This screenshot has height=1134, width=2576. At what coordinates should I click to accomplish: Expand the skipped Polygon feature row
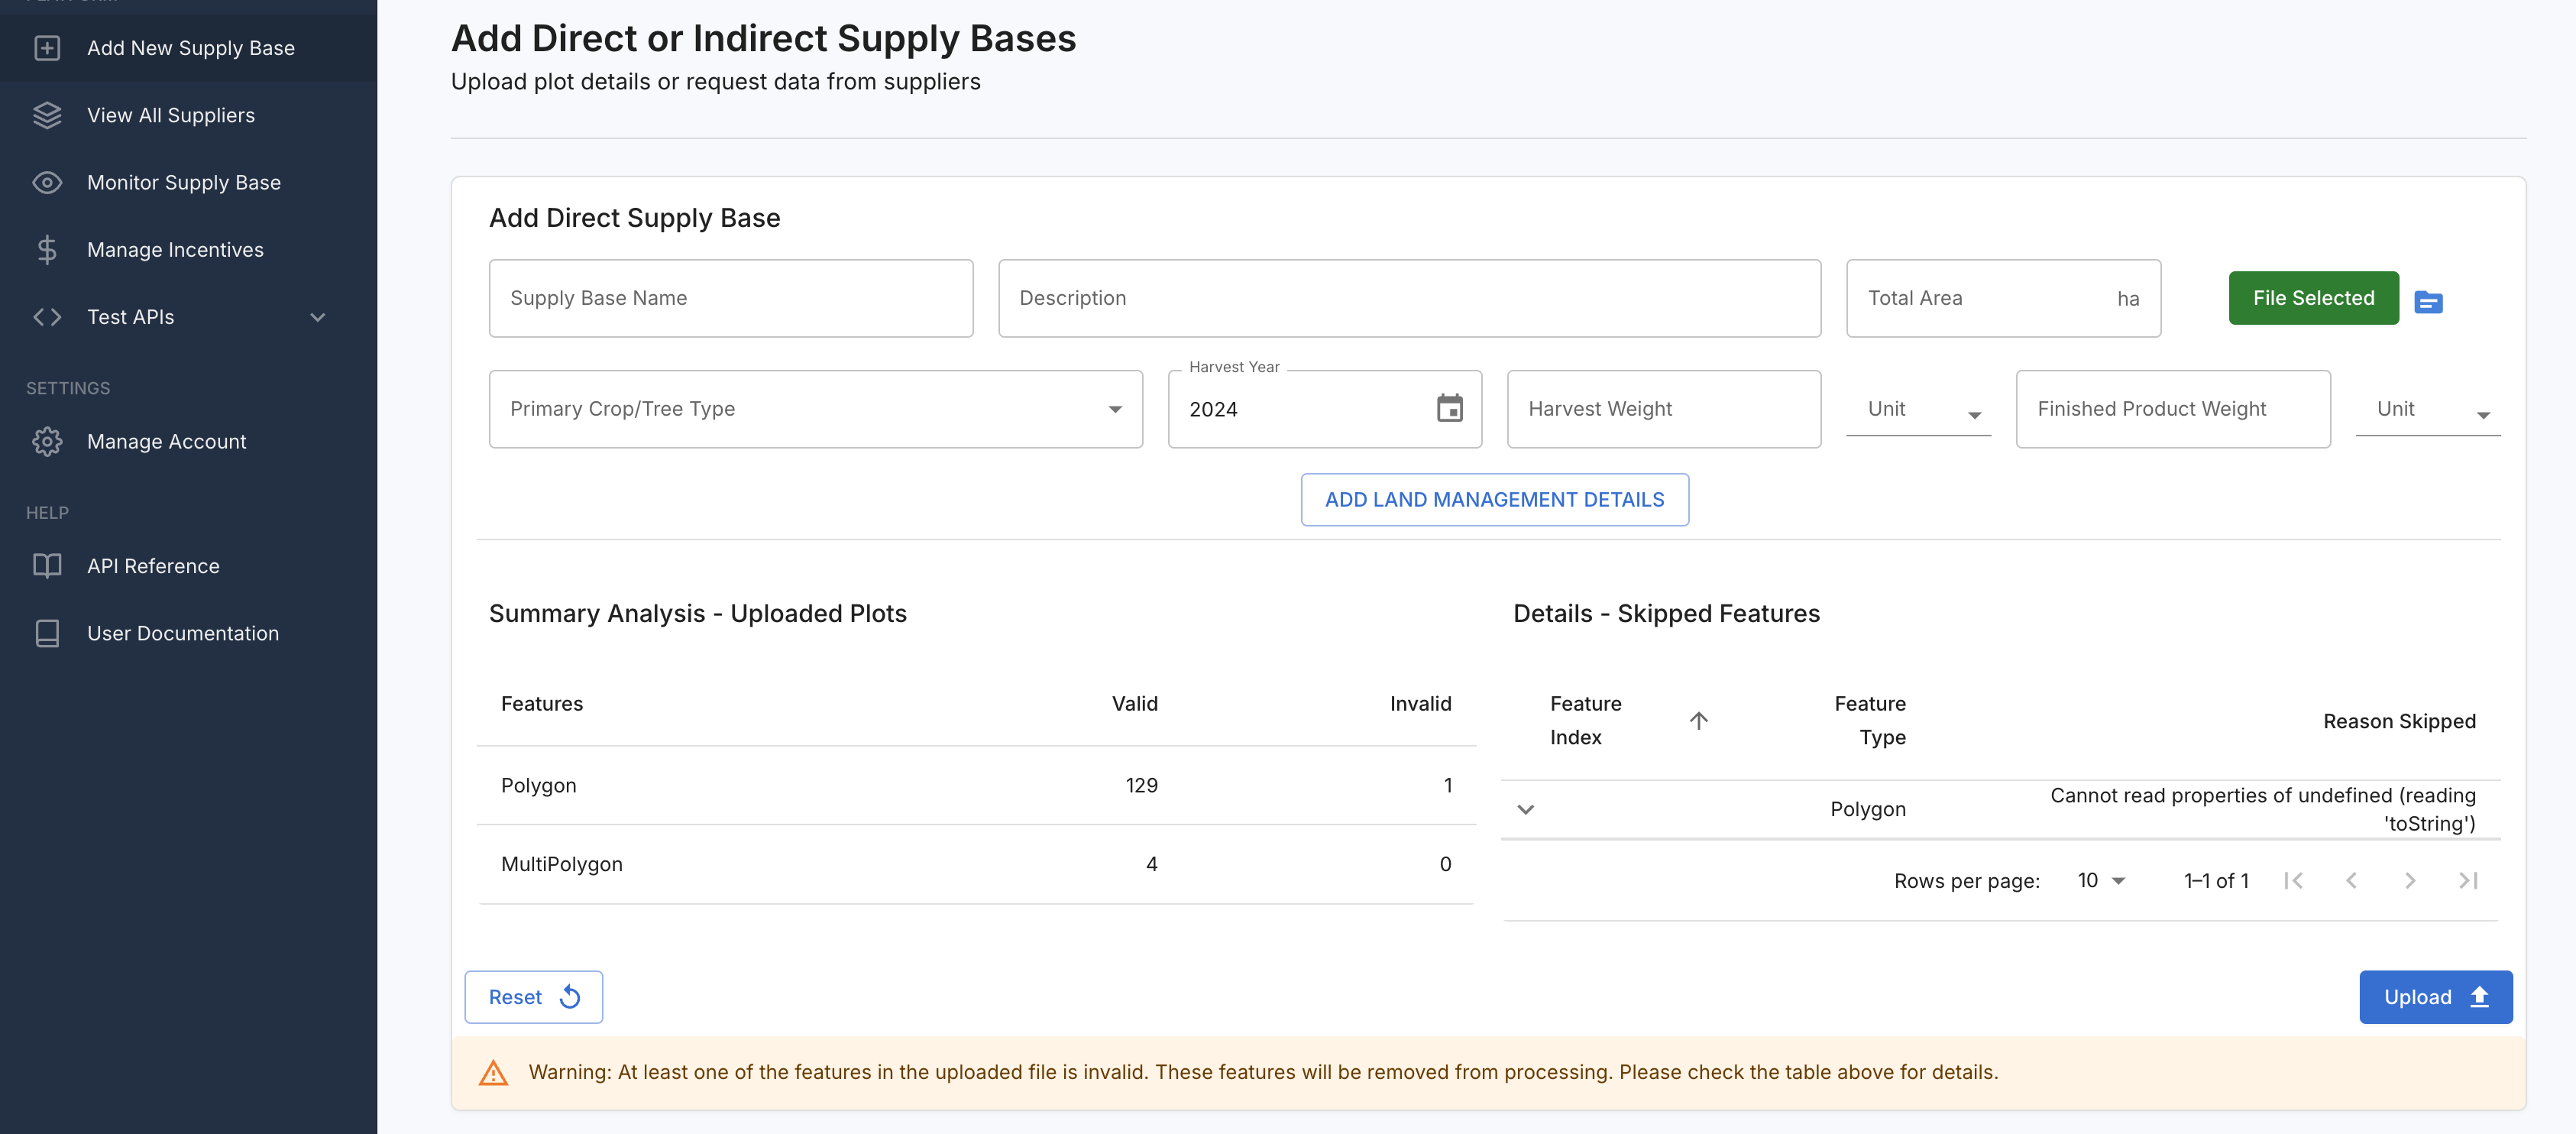pyautogui.click(x=1525, y=809)
